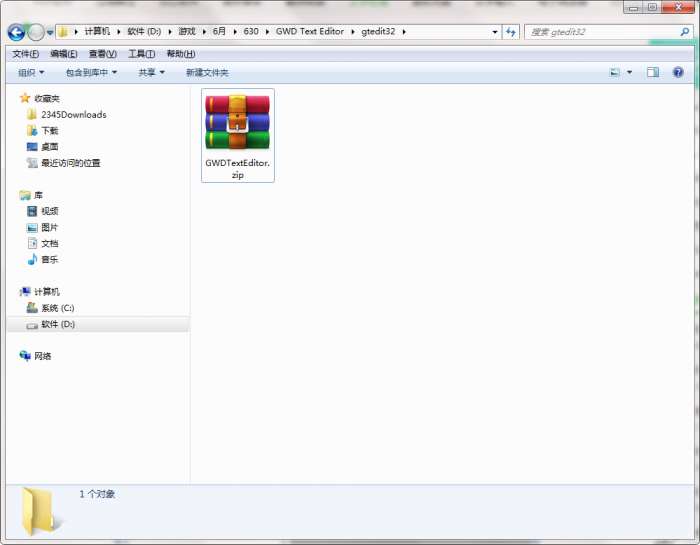Expand the 组织 dropdown
The height and width of the screenshot is (545, 700).
coord(31,72)
